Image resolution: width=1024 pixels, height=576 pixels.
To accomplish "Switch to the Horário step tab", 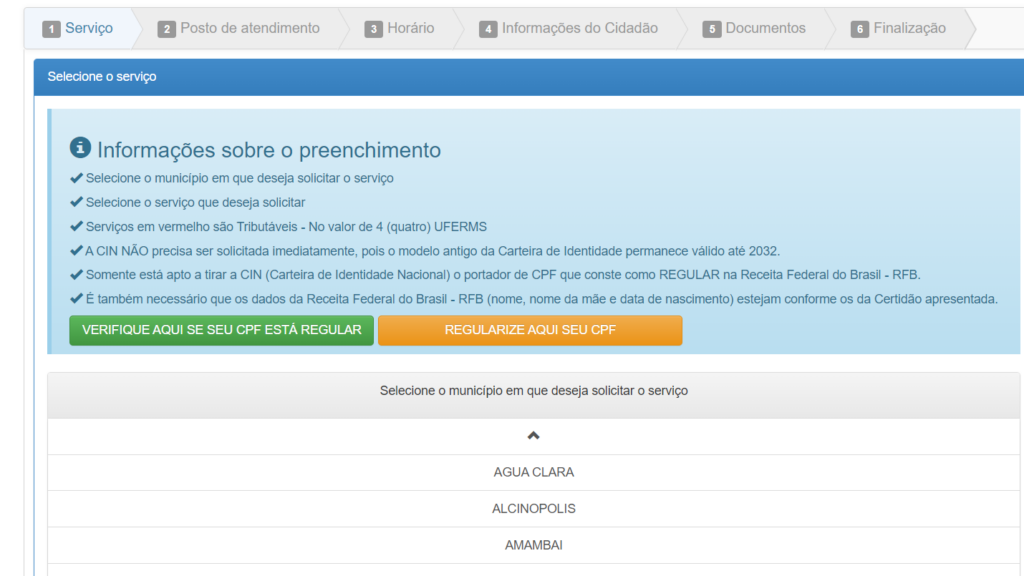I will tap(400, 28).
